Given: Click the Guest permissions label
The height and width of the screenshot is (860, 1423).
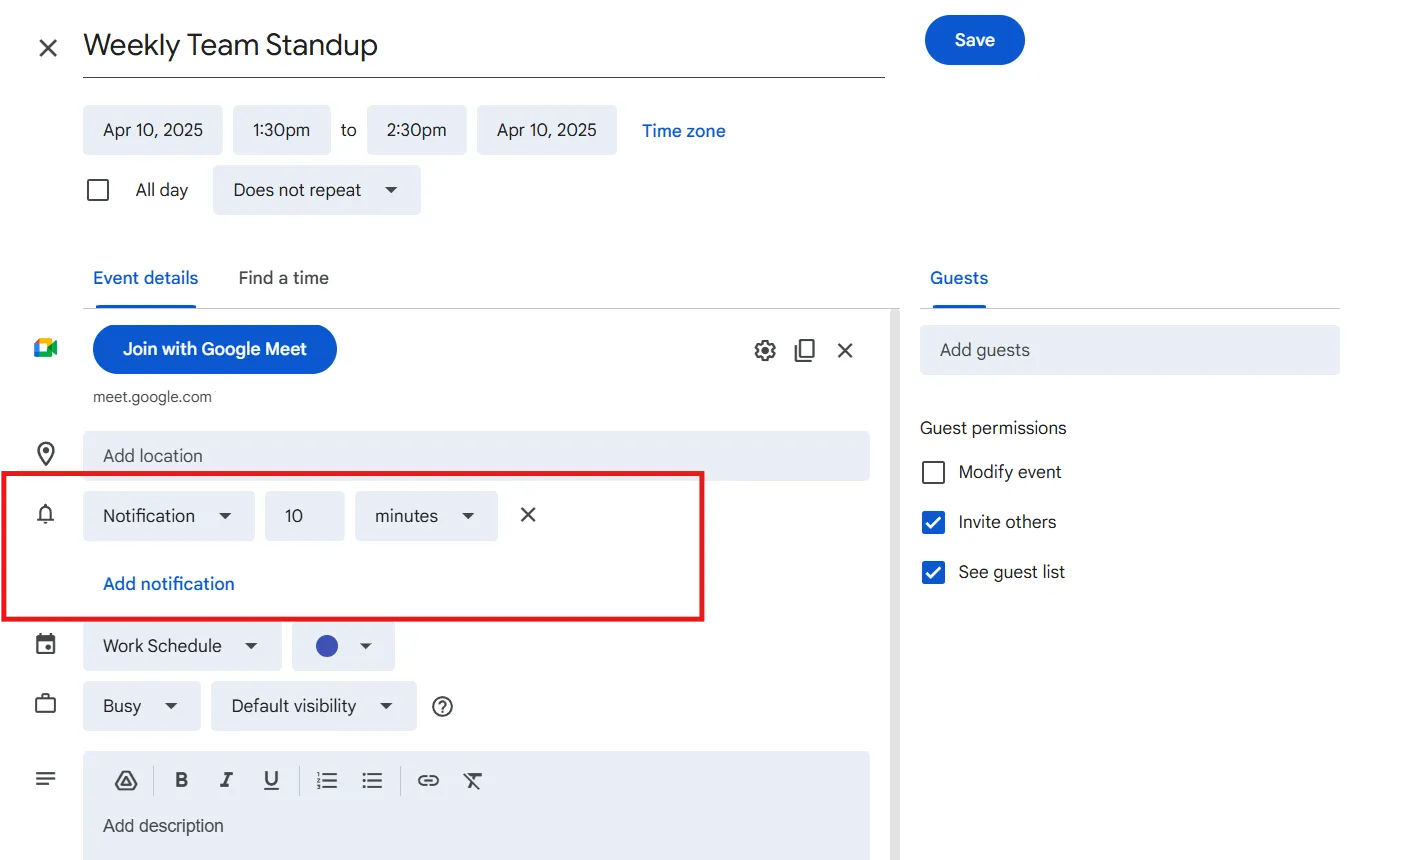Looking at the screenshot, I should click(993, 428).
